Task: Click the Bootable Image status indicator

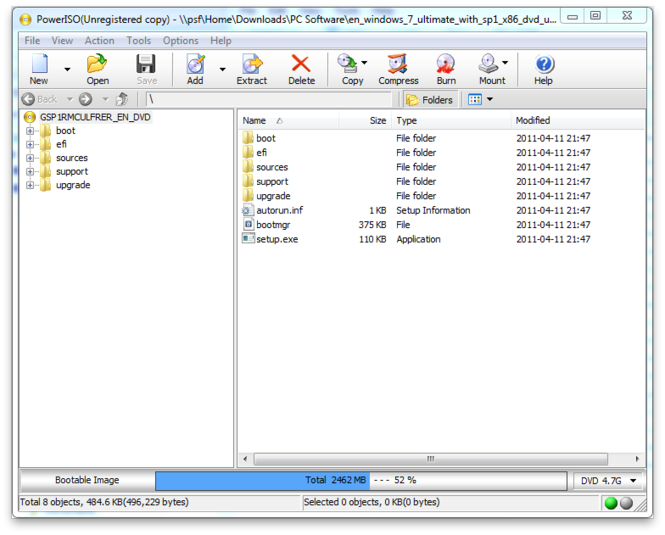Action: (x=87, y=480)
